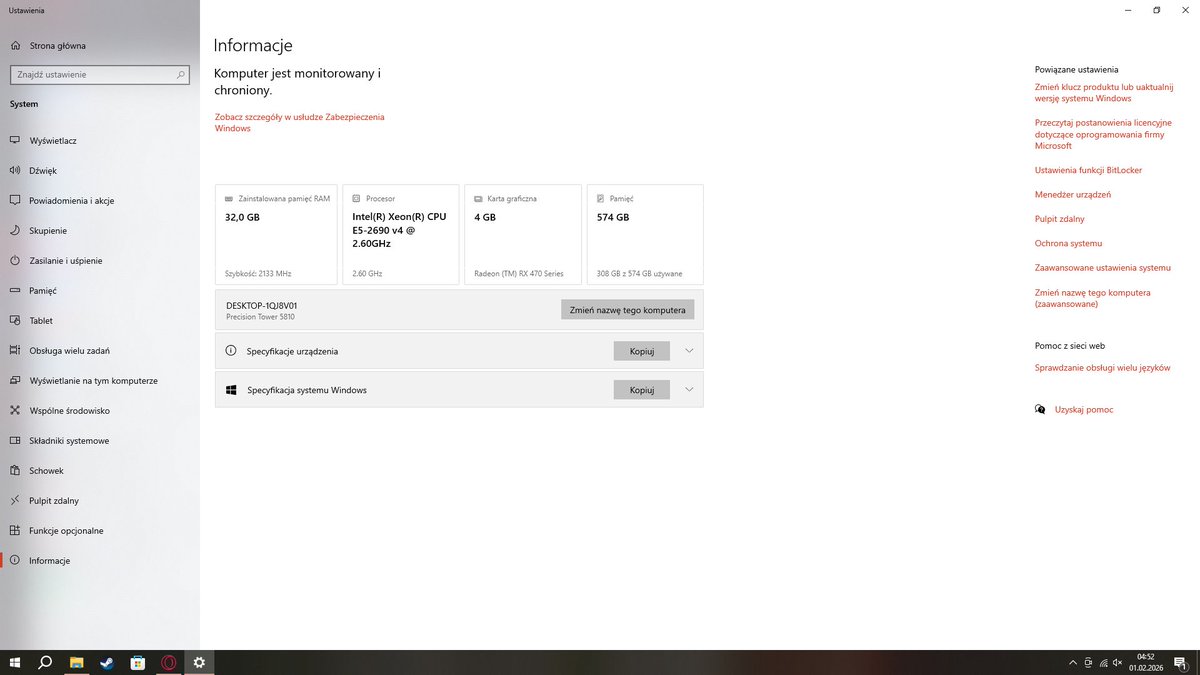This screenshot has width=1200, height=675.
Task: Open Menedżer urządzeń link
Action: [x=1073, y=194]
